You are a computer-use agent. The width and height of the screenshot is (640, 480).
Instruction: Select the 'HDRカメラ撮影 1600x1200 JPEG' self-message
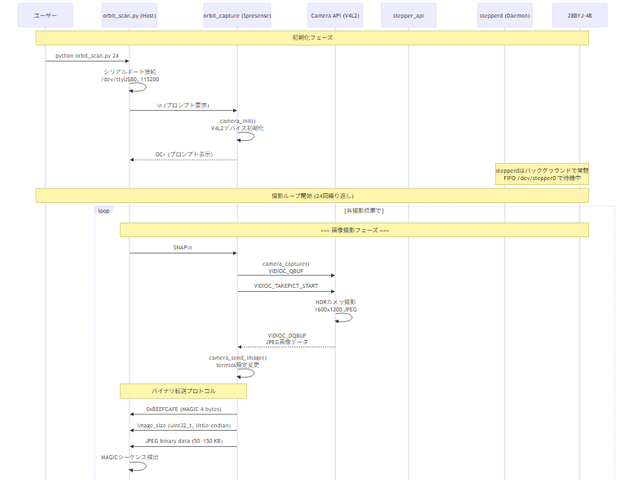335,306
